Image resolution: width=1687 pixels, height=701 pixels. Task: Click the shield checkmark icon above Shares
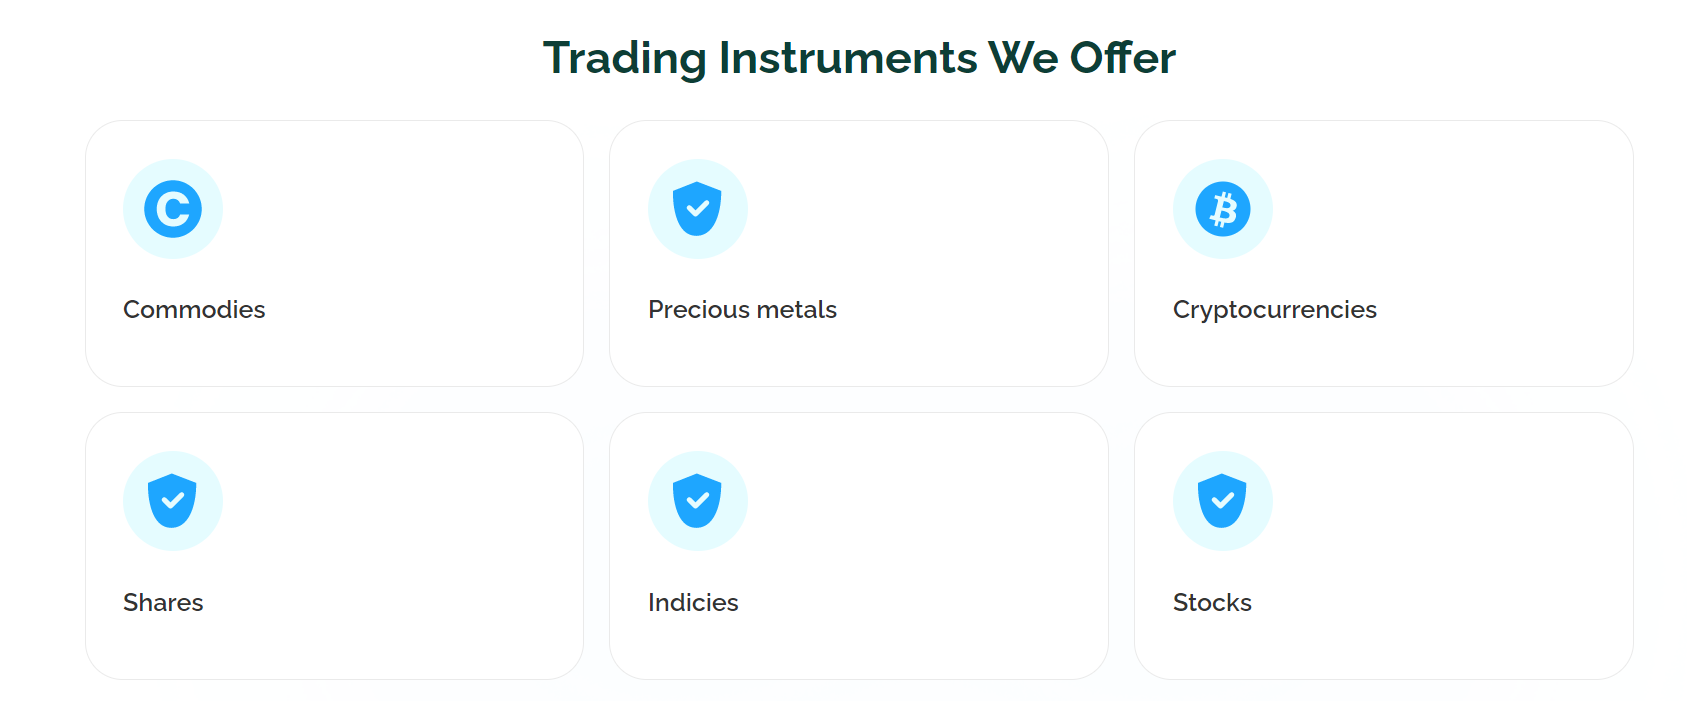point(173,501)
